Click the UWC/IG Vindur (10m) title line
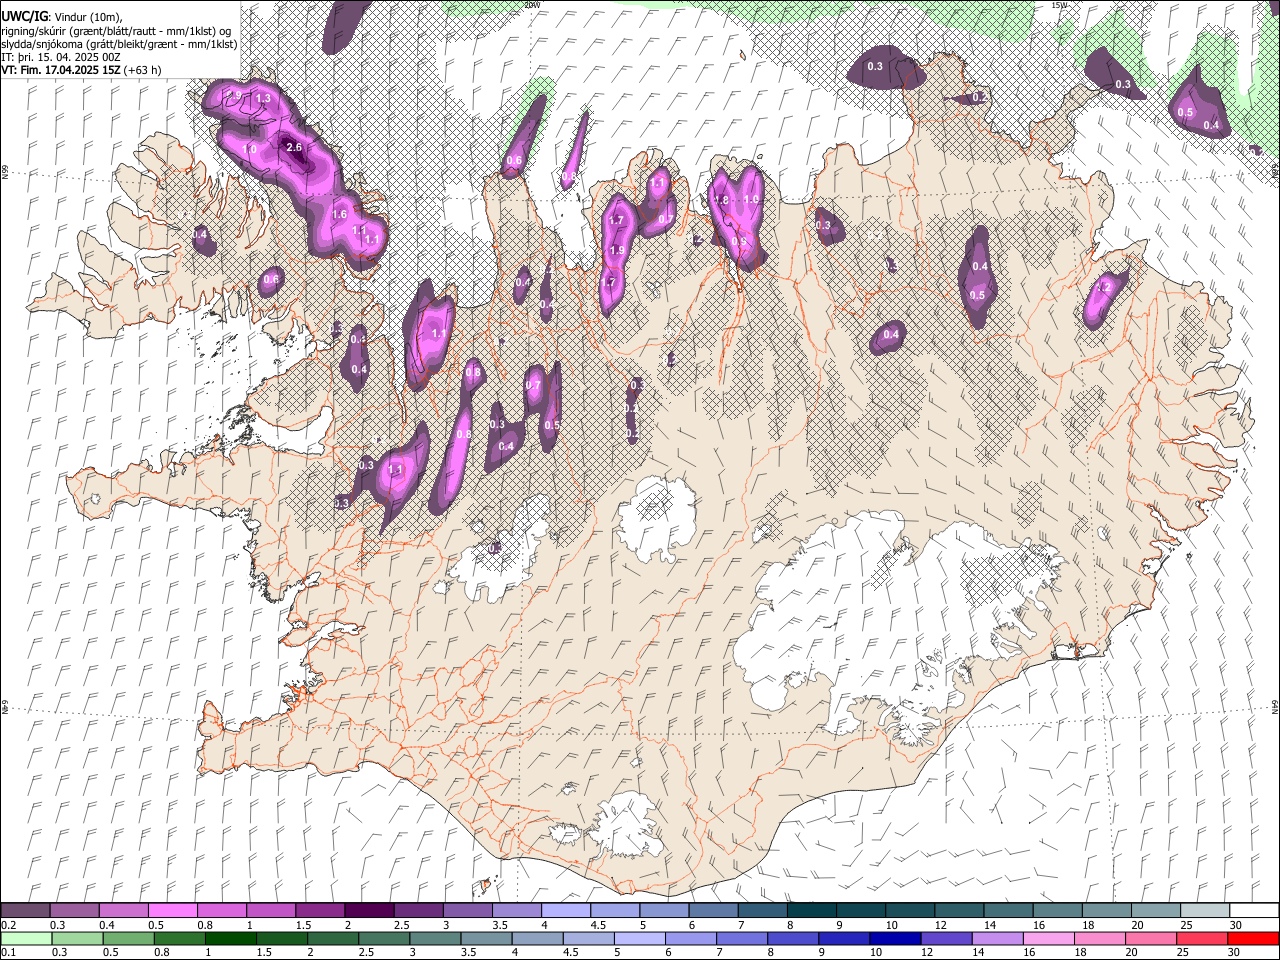The width and height of the screenshot is (1280, 960). [62, 16]
